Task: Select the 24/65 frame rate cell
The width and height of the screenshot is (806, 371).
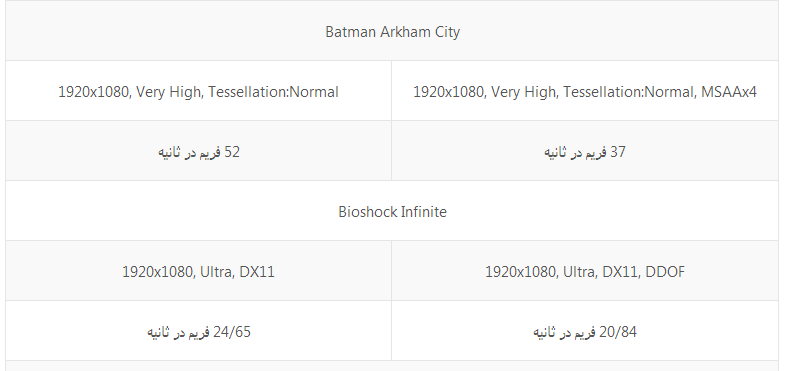Action: 198,331
